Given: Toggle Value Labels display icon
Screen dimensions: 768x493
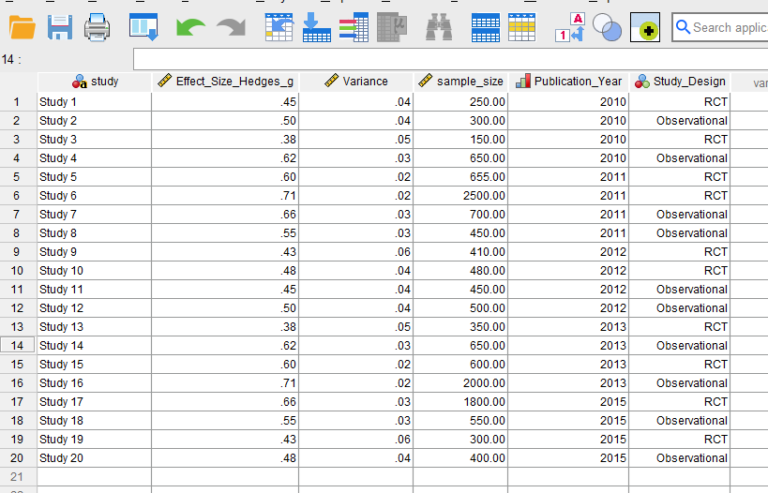Looking at the screenshot, I should coord(569,28).
